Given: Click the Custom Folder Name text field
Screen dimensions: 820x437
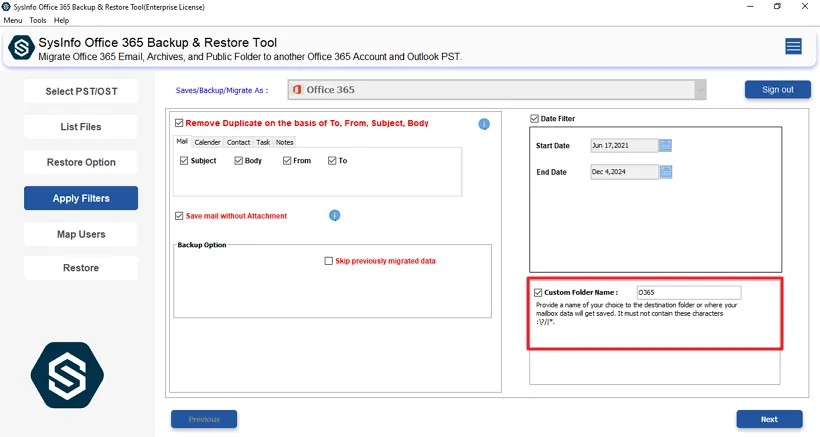Looking at the screenshot, I should (688, 292).
